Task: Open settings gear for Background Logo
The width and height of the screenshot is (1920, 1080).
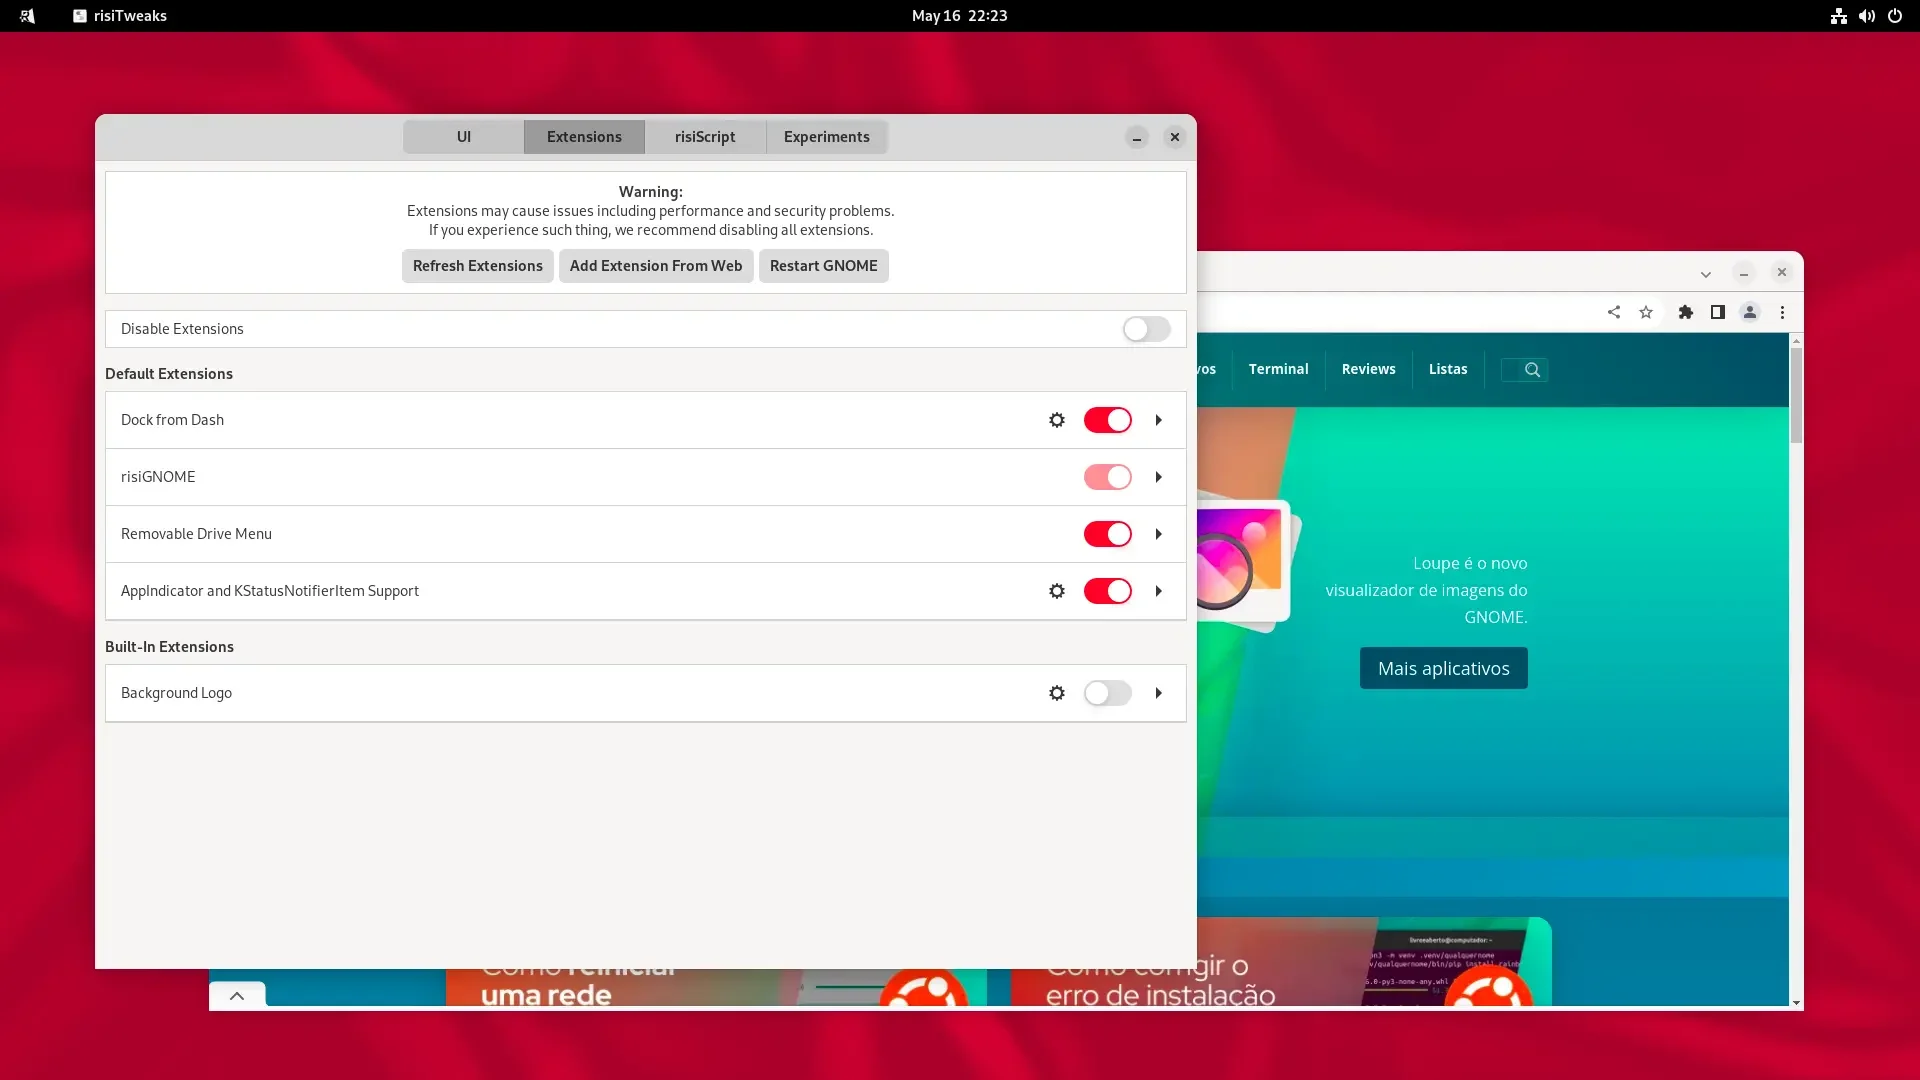Action: [1057, 693]
